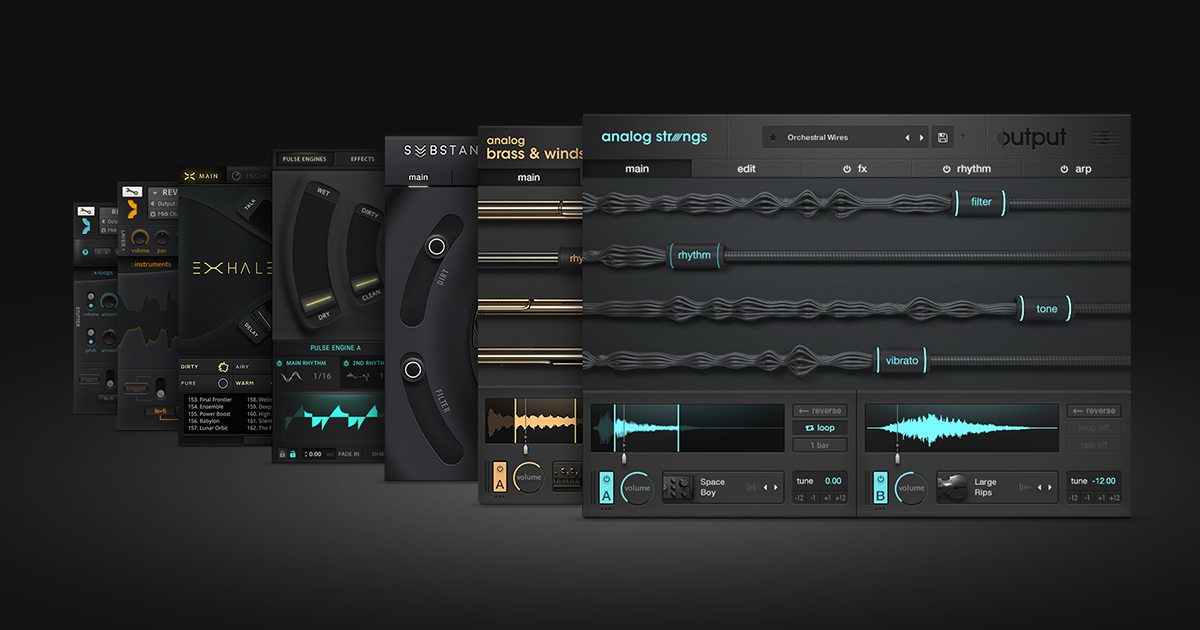Screen dimensions: 1200x630
Task: Open the Space Boy source selector
Action: [724, 487]
